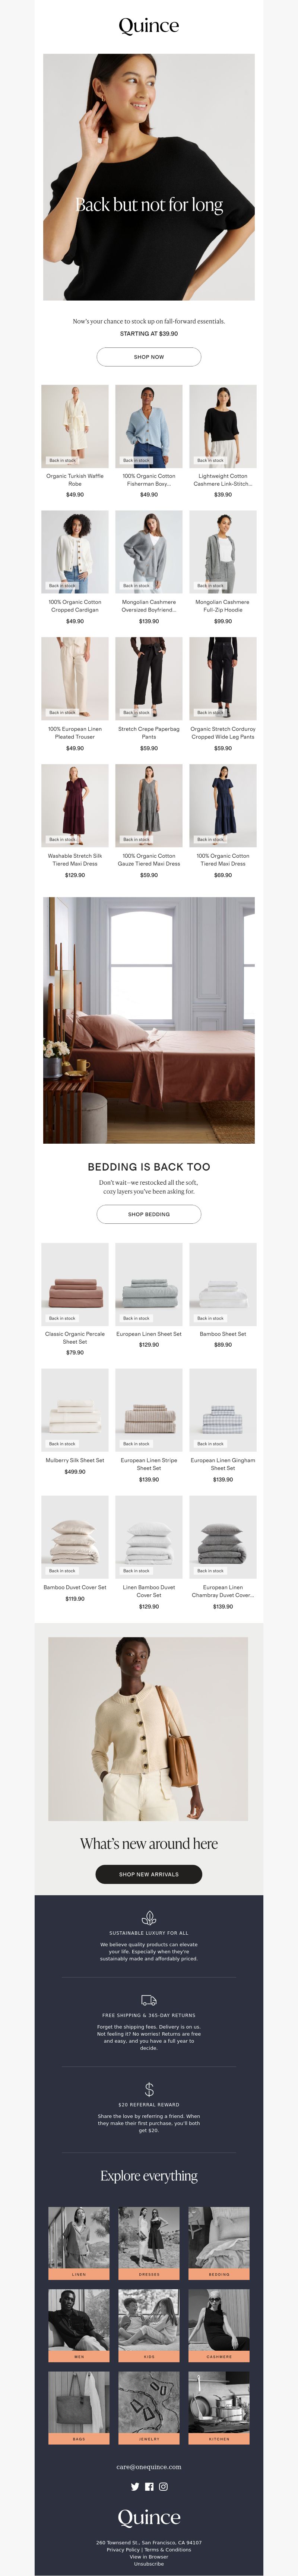Select the JEWELRY category tile
298x2576 pixels.
[149, 2408]
